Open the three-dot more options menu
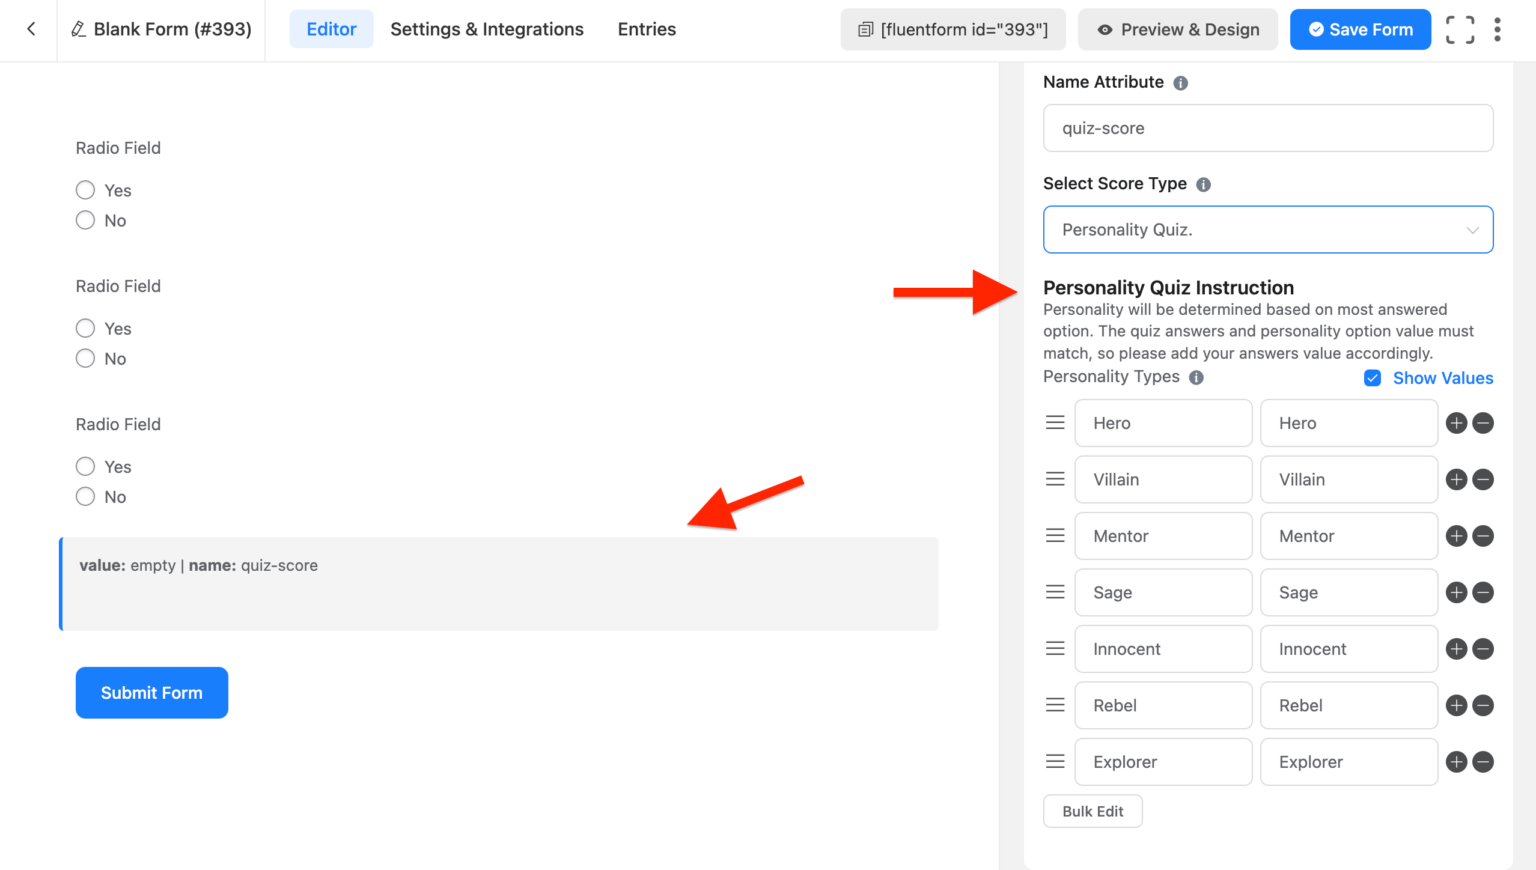 tap(1497, 30)
